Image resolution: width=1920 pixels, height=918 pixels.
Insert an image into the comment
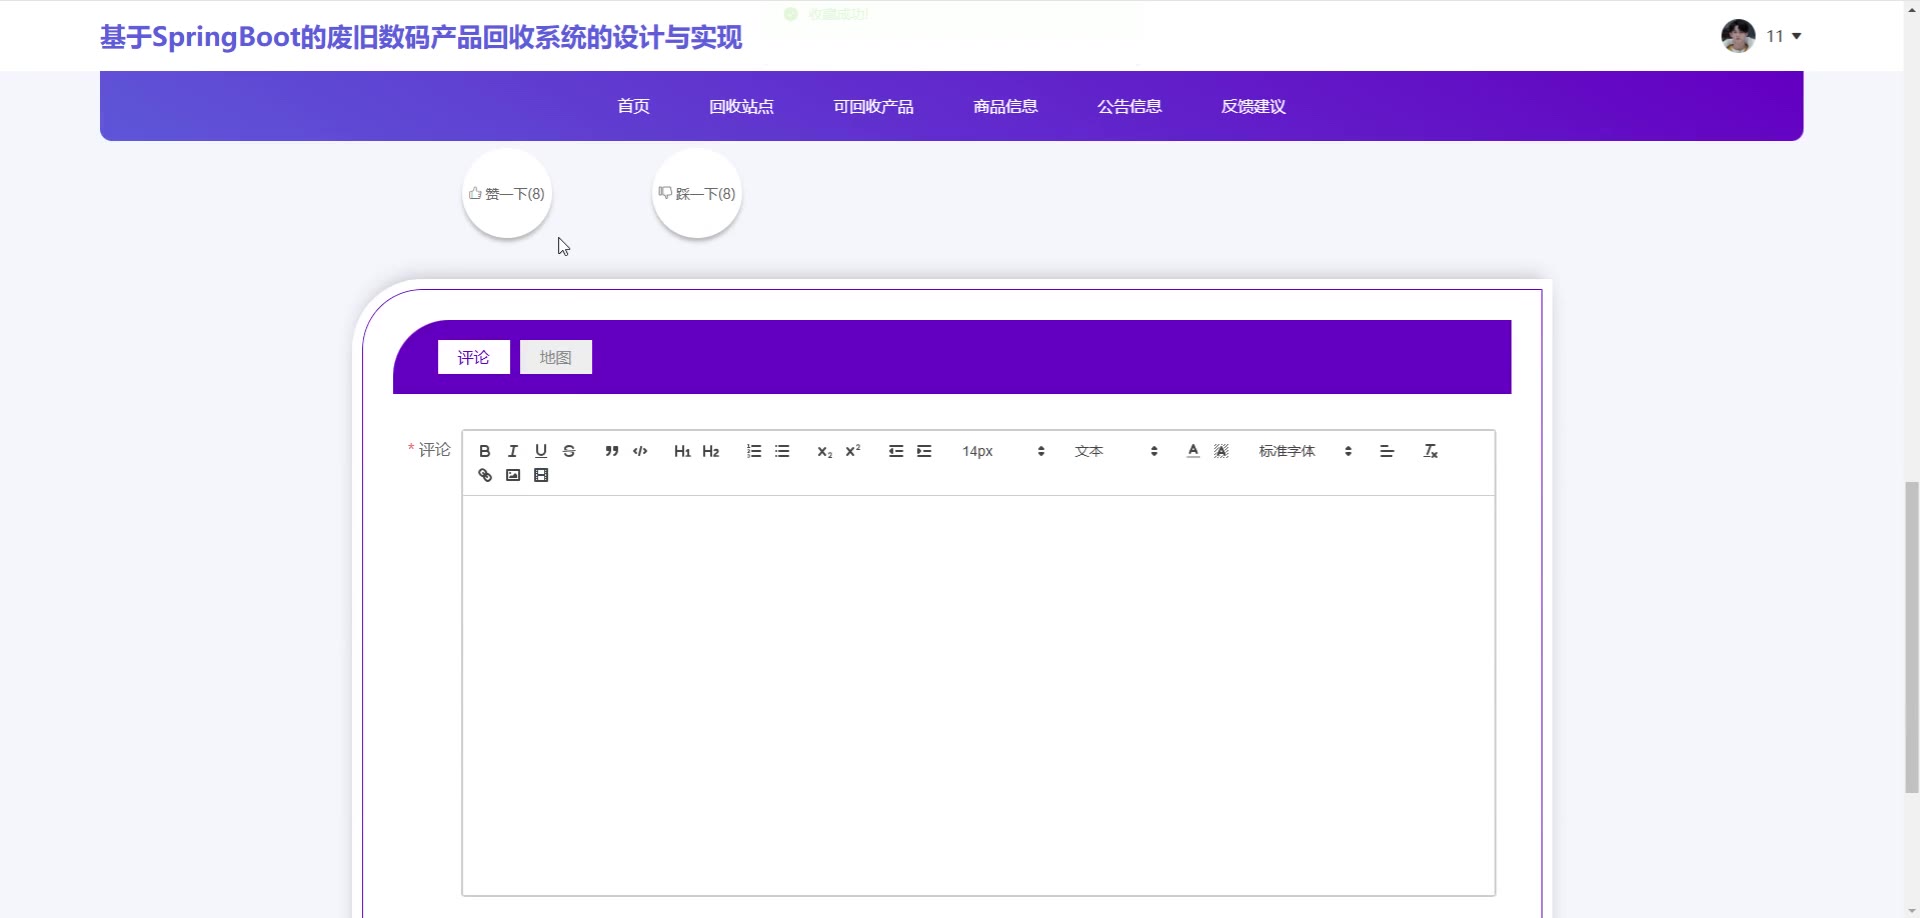click(x=513, y=475)
